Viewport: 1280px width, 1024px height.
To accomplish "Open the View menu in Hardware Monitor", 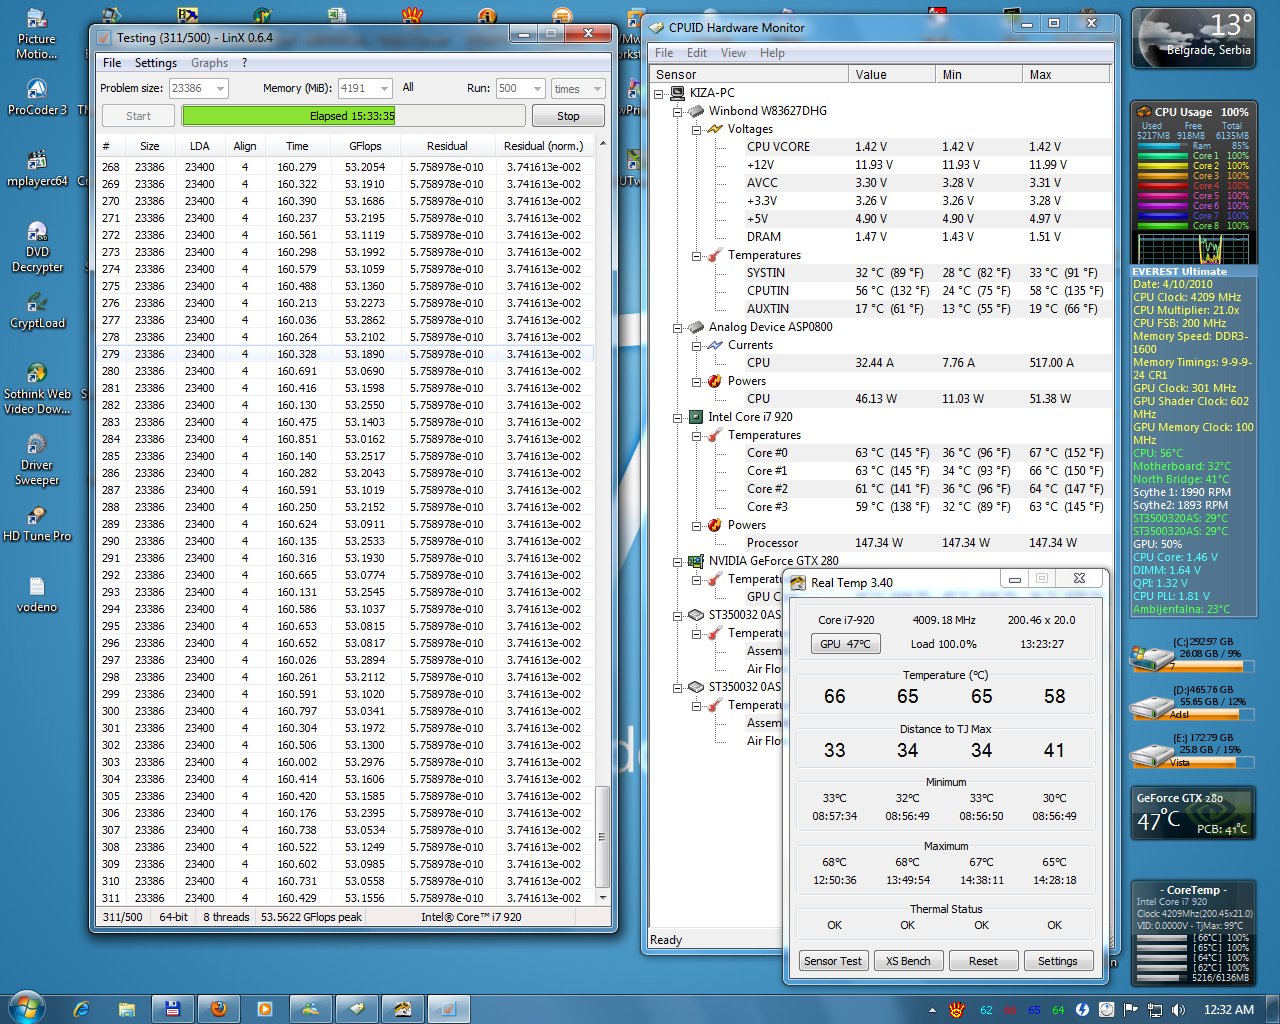I will 733,53.
